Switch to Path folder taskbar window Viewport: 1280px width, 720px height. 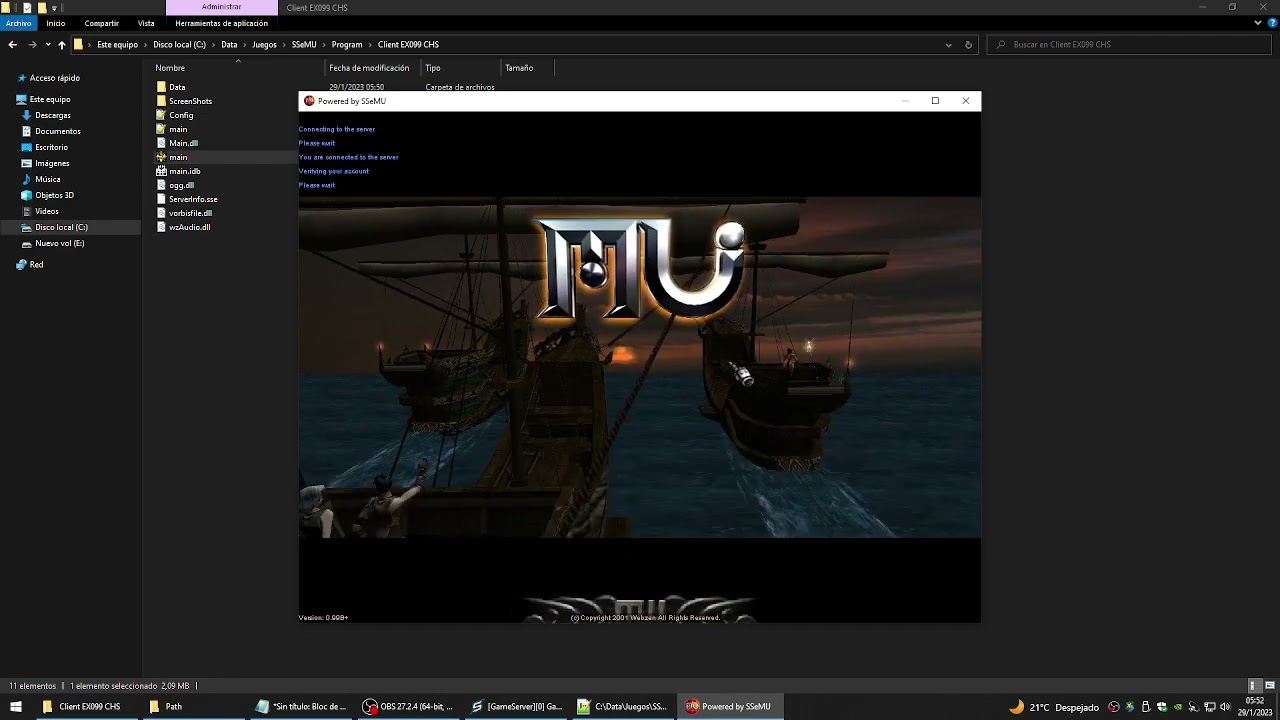[190, 707]
